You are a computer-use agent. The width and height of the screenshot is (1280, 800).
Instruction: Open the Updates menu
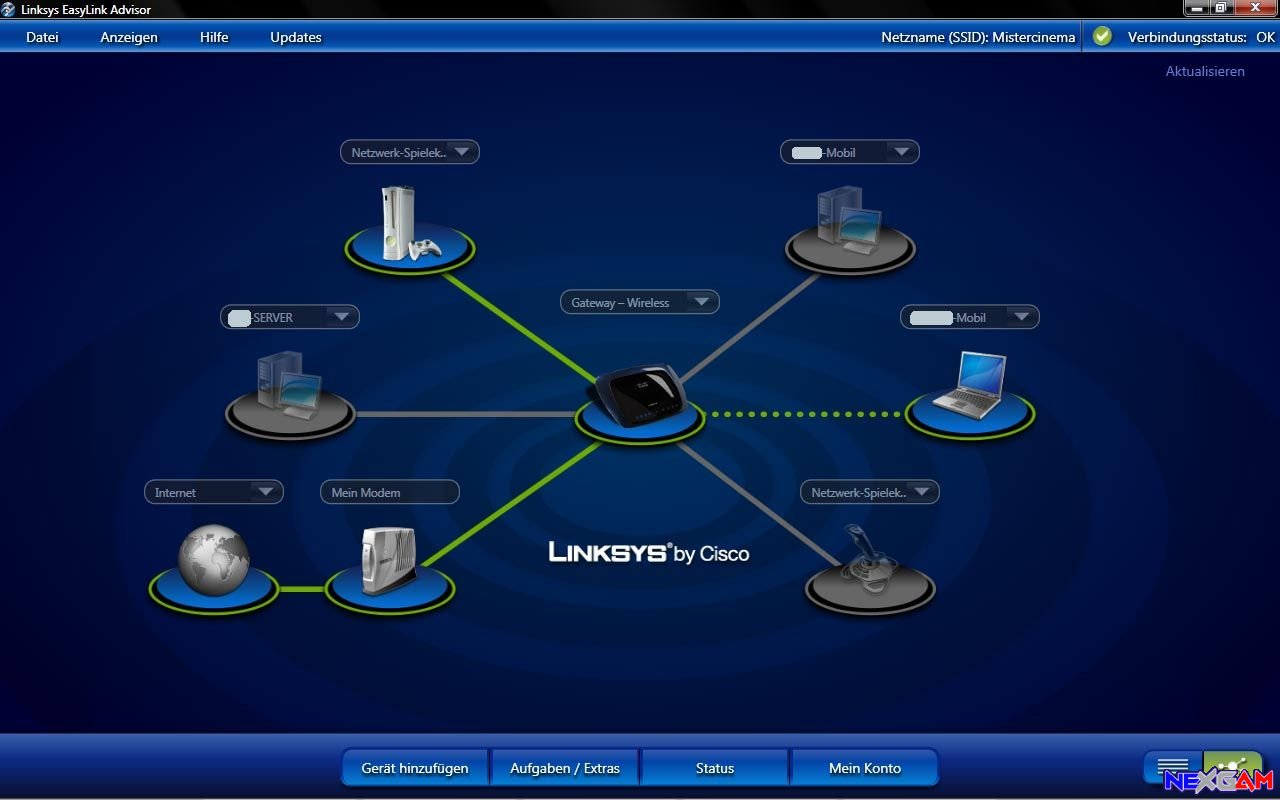296,37
